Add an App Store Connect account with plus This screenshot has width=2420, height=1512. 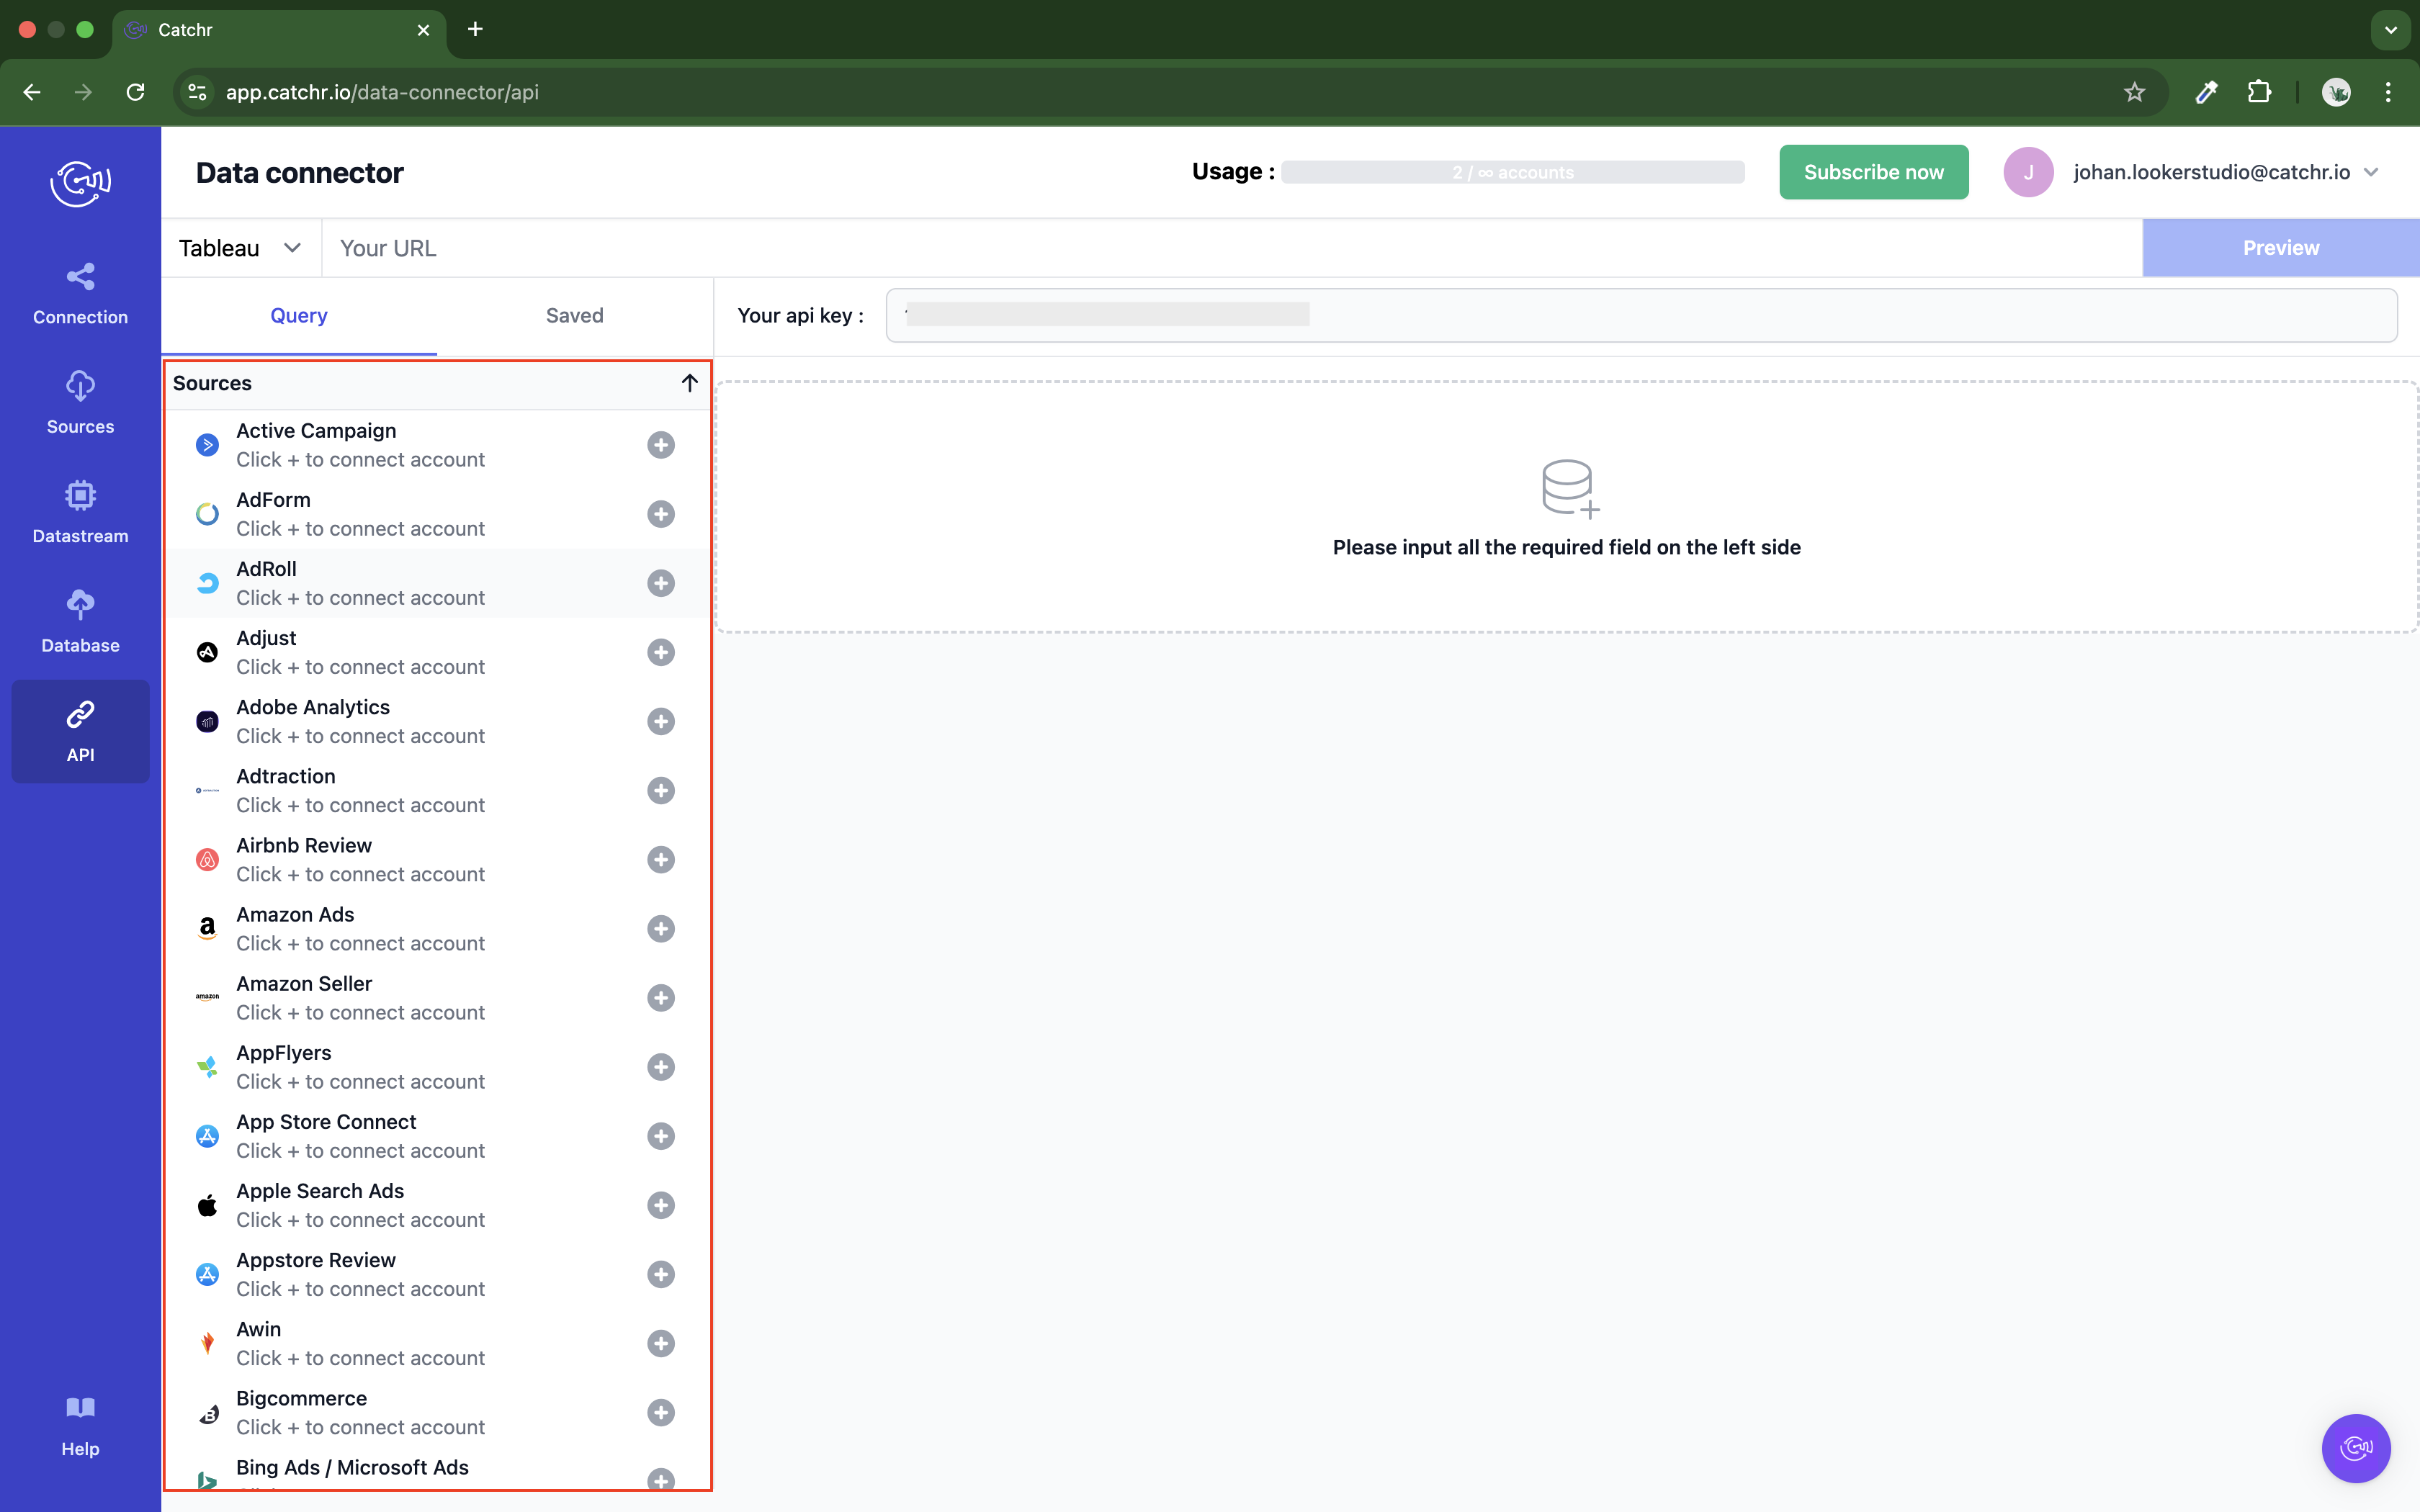pos(661,1136)
